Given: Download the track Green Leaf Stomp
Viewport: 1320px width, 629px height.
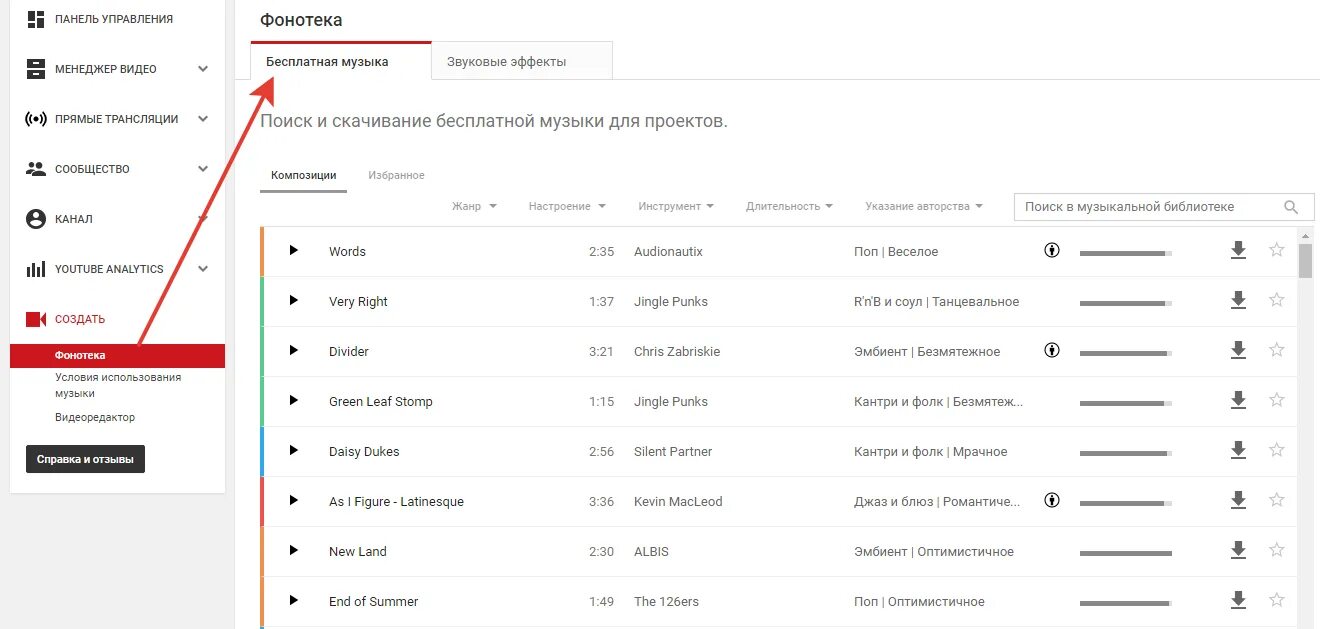Looking at the screenshot, I should [x=1238, y=400].
